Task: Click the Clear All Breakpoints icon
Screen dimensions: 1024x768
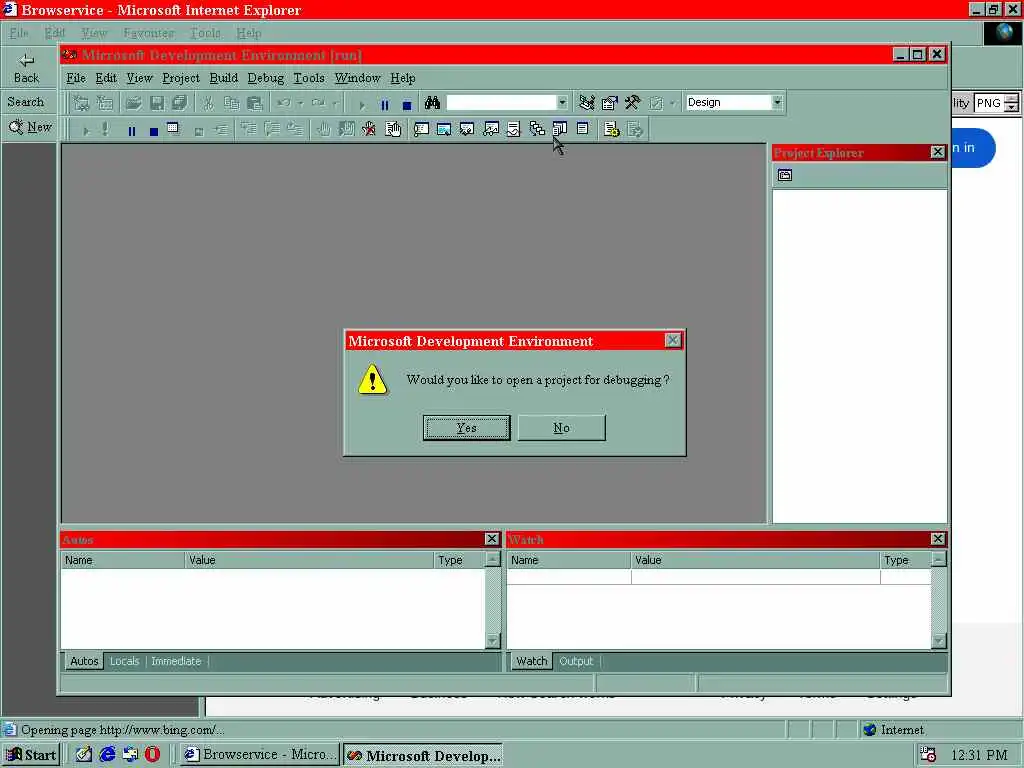Action: pos(369,129)
